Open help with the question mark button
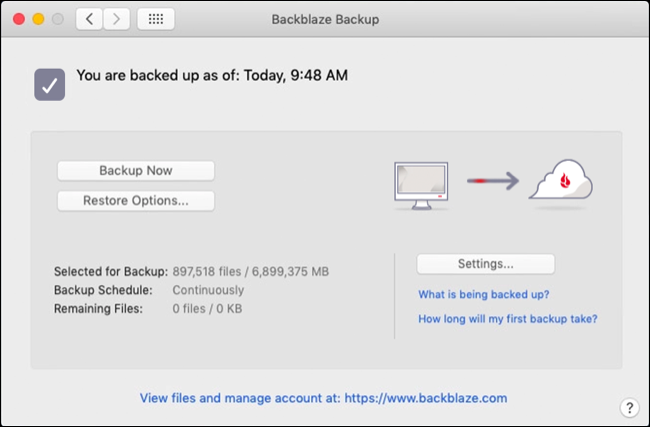The image size is (650, 427). [x=629, y=407]
